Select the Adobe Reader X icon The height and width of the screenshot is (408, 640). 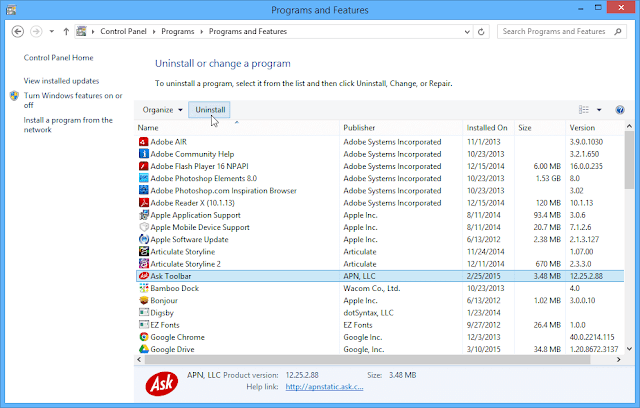click(x=144, y=203)
